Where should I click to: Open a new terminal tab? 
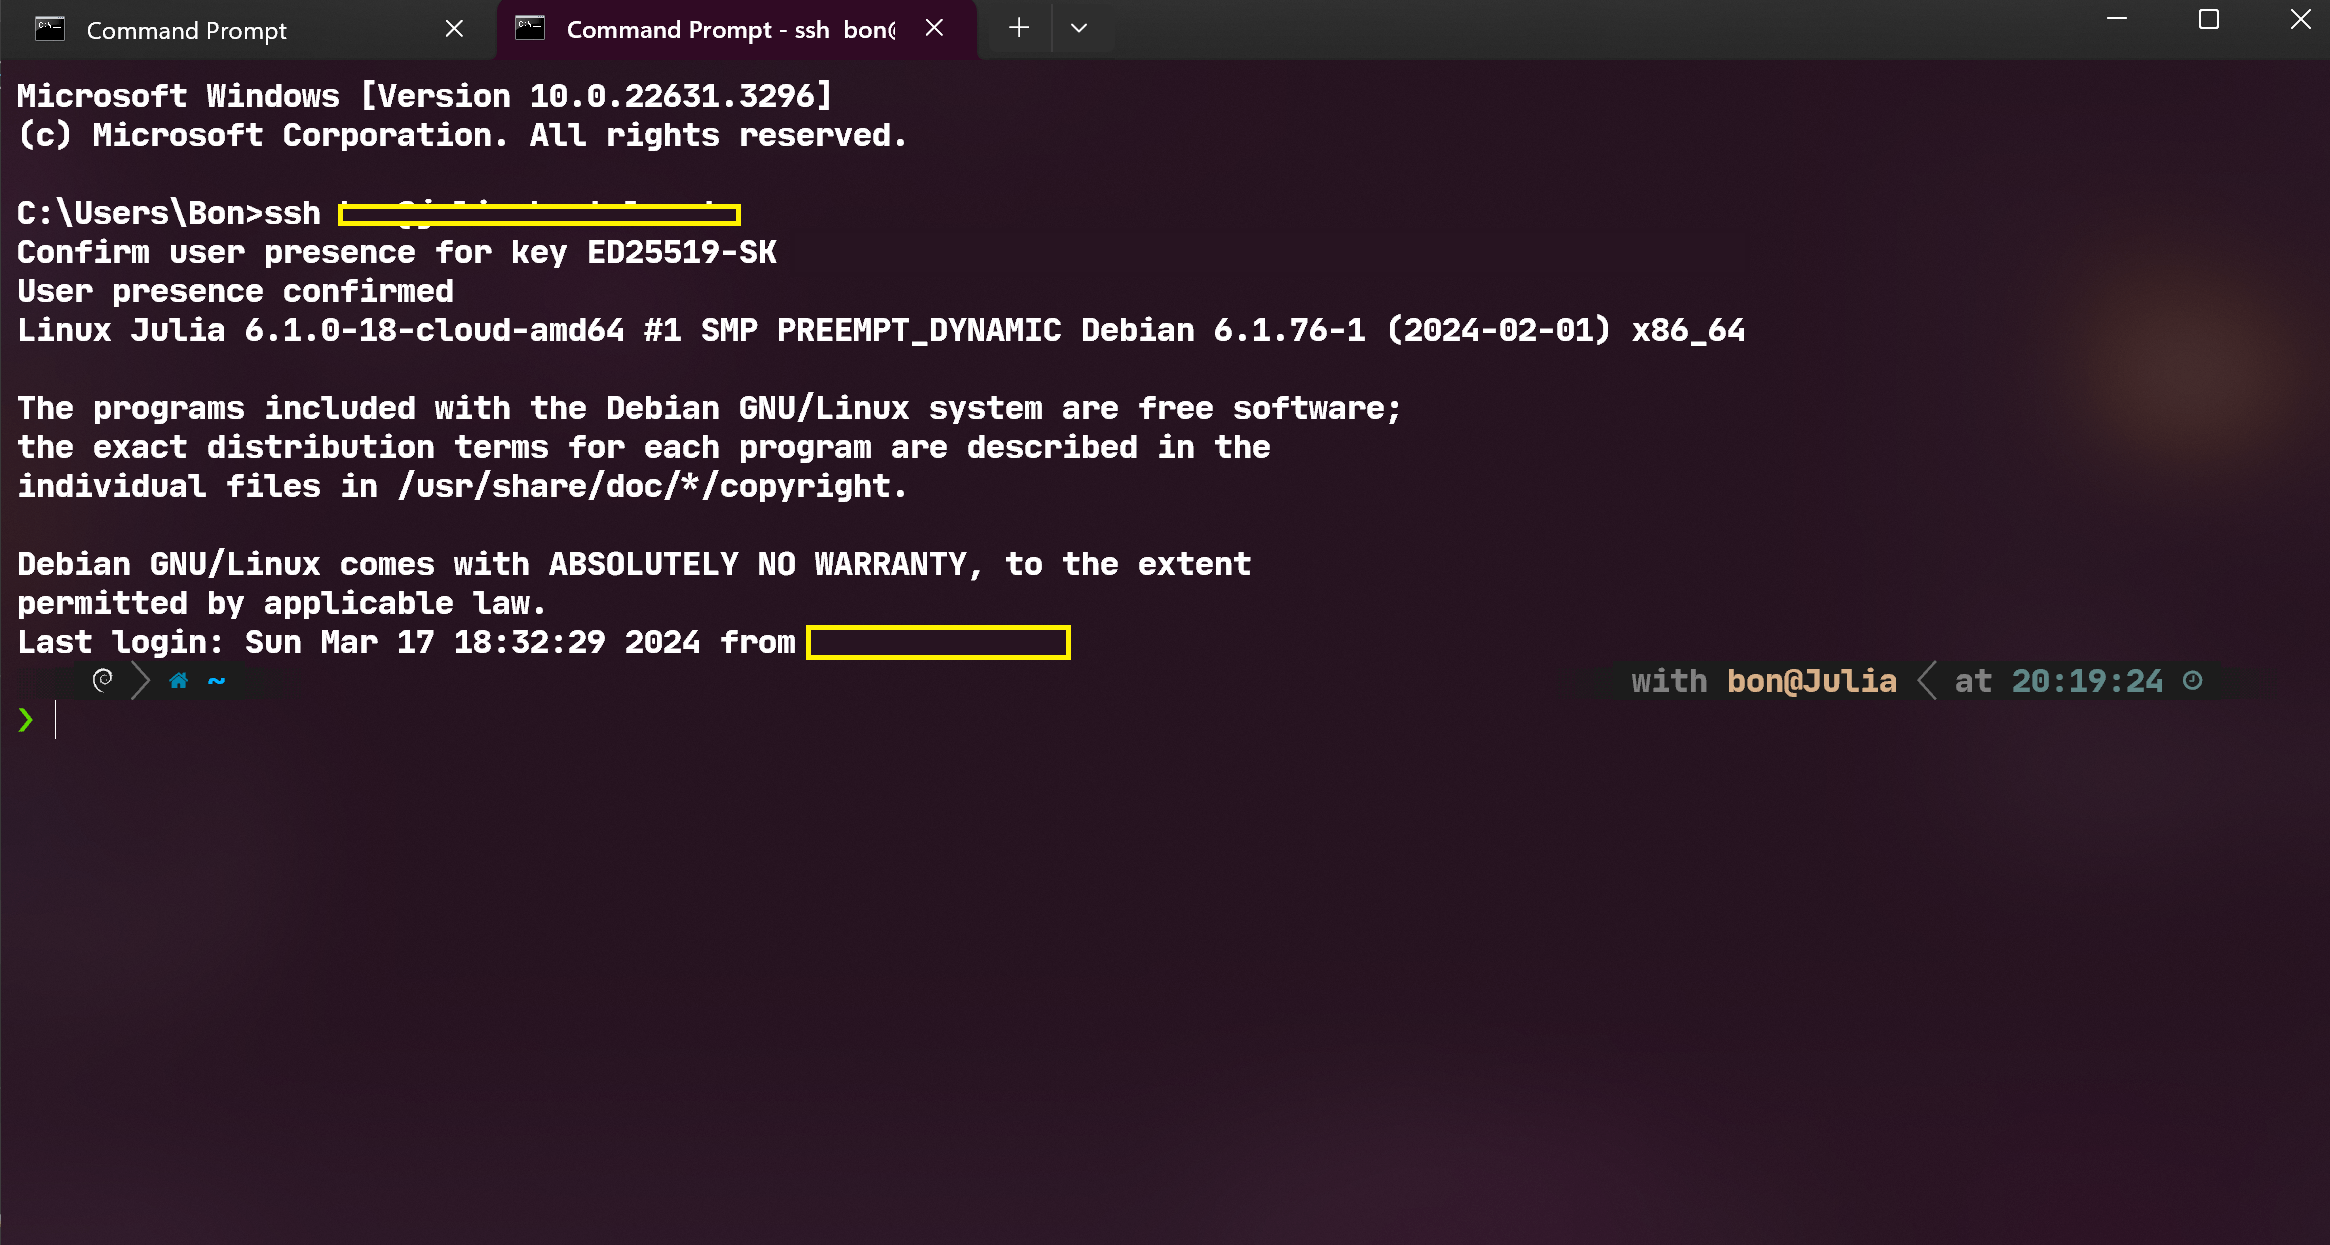tap(1018, 28)
